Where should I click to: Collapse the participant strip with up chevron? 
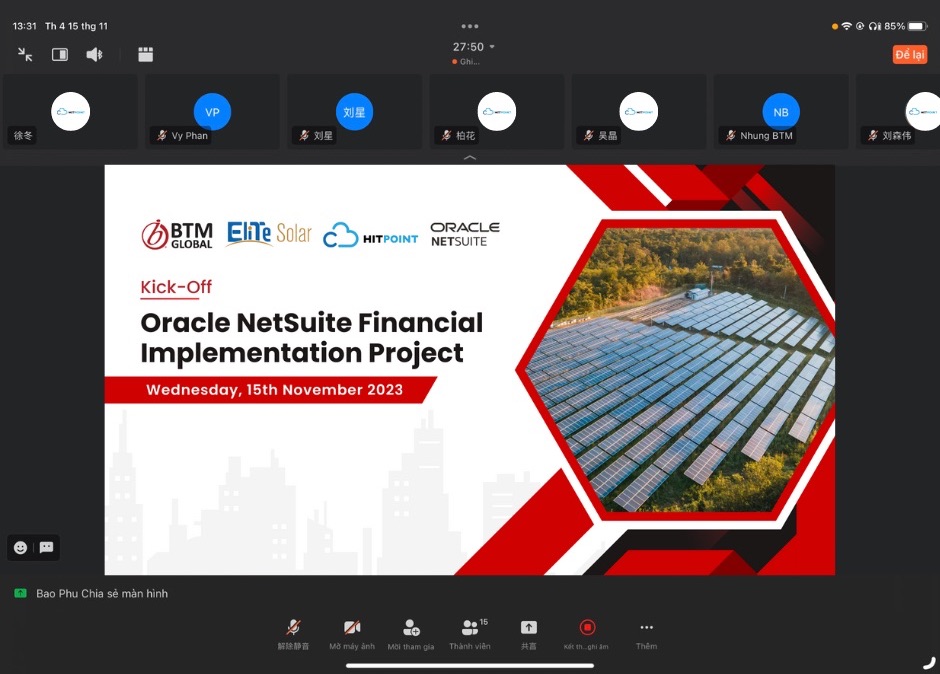point(470,157)
